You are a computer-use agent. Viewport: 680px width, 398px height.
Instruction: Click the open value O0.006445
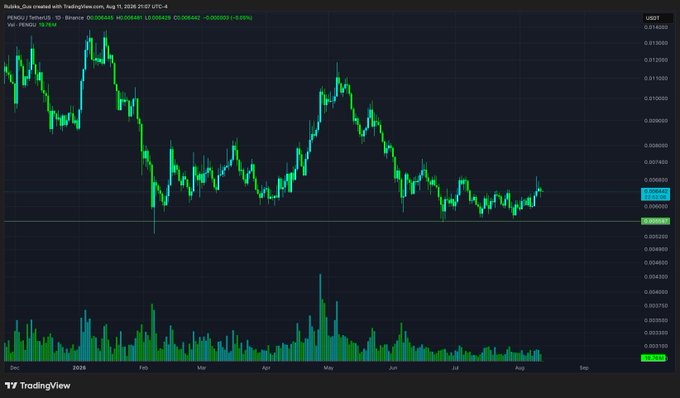pyautogui.click(x=100, y=18)
